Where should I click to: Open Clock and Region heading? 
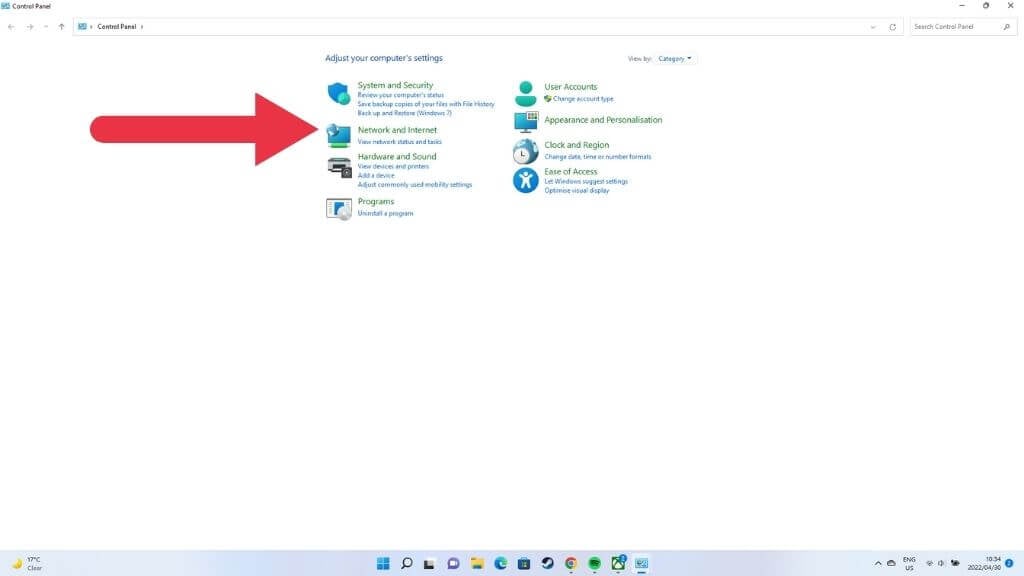tap(576, 145)
